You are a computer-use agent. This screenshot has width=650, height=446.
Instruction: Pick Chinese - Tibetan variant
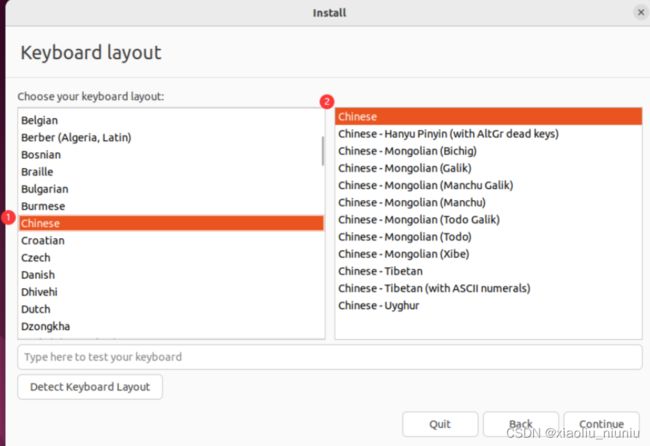coord(488,271)
